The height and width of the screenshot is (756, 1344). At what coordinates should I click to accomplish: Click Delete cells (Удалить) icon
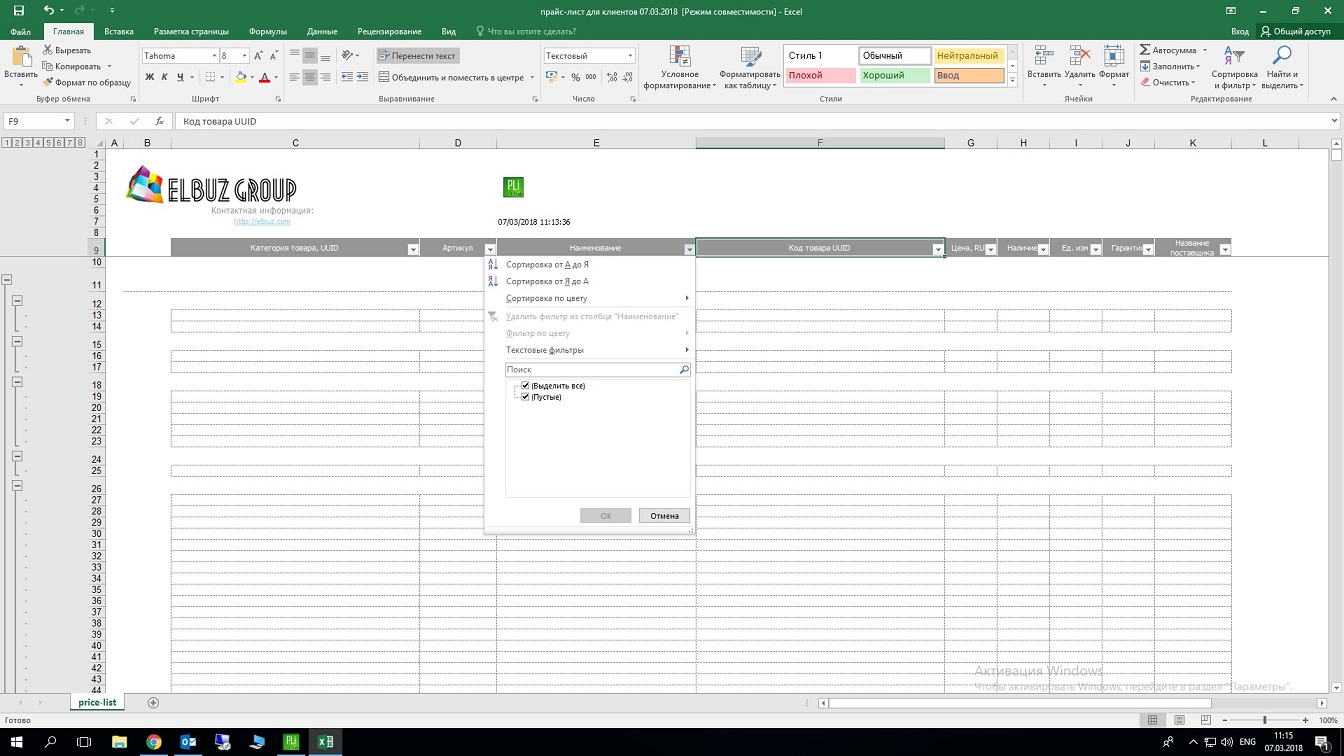tap(1080, 65)
